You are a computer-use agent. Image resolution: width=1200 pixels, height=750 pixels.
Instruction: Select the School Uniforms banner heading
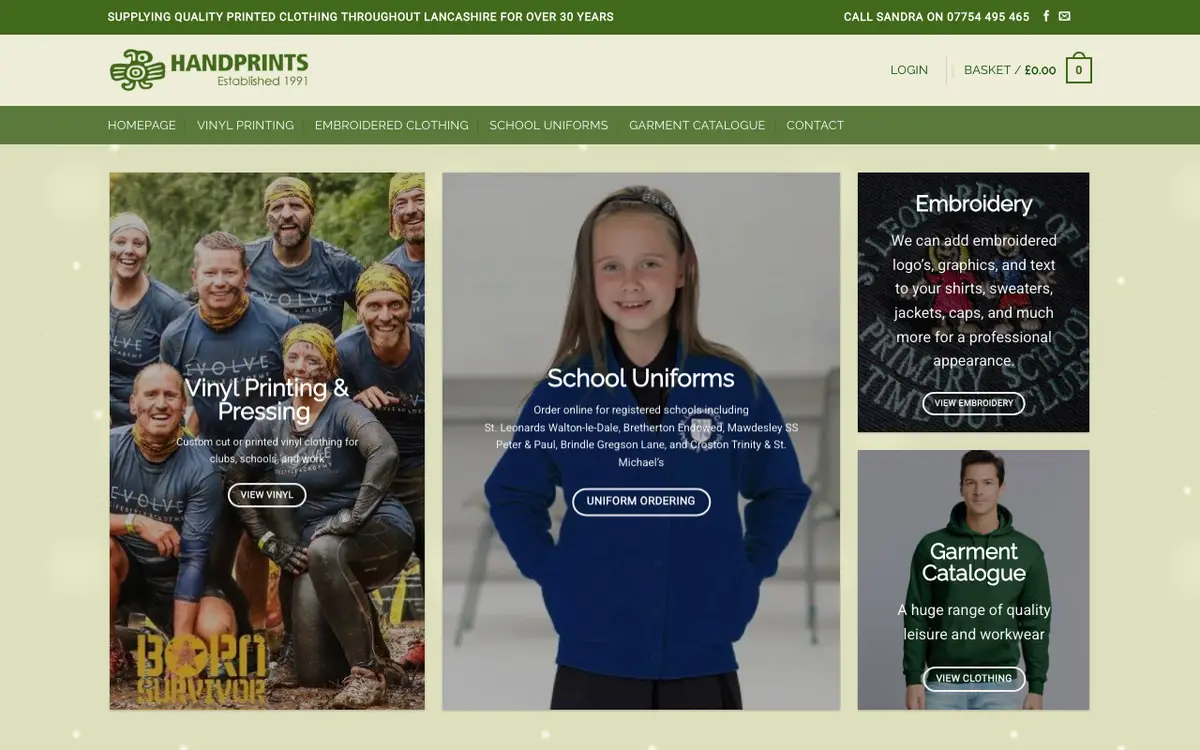641,378
